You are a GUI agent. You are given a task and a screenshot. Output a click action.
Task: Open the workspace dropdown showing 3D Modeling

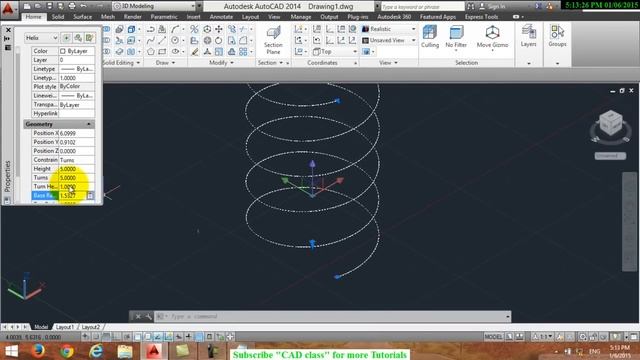click(154, 6)
